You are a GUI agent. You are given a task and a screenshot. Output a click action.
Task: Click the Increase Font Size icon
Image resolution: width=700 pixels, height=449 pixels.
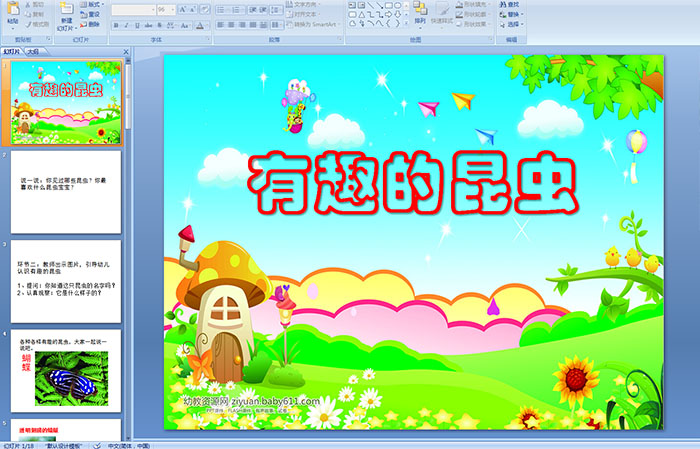[182, 8]
